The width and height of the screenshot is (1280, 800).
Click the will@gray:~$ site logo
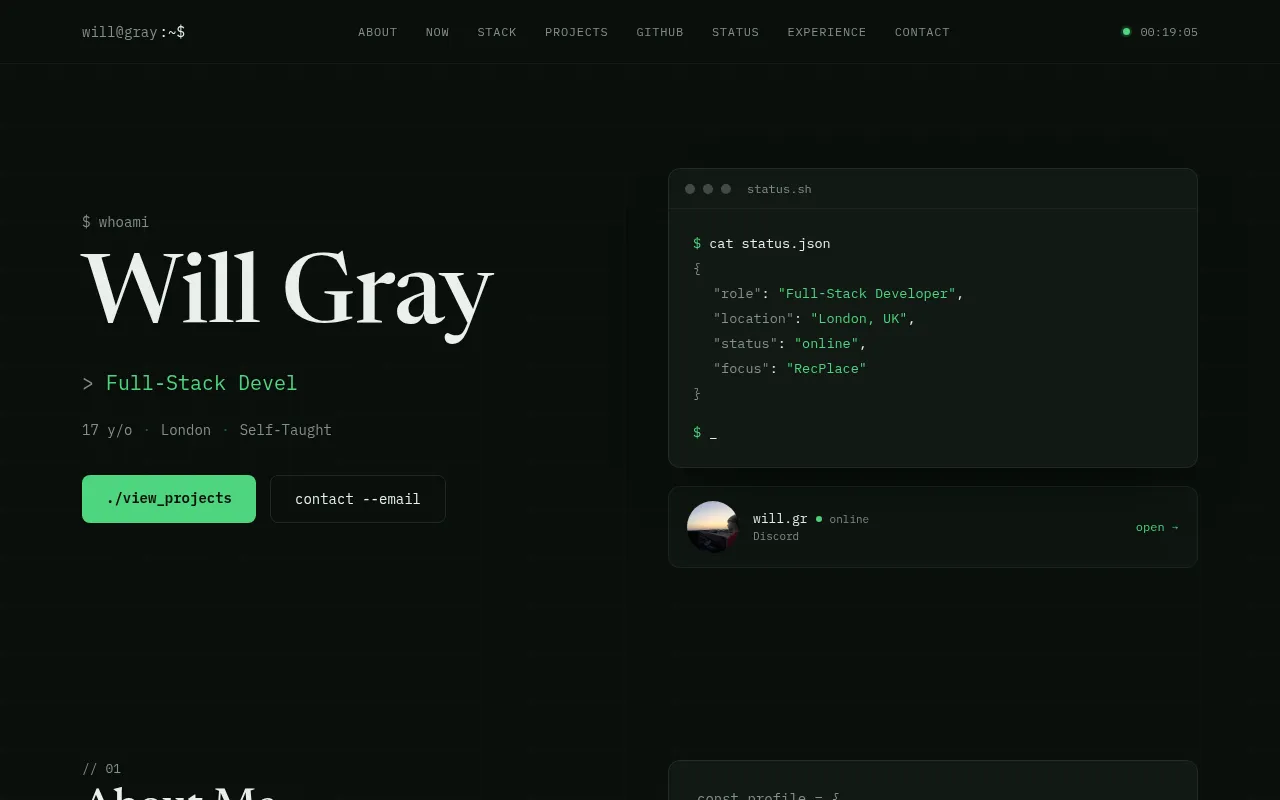point(133,32)
